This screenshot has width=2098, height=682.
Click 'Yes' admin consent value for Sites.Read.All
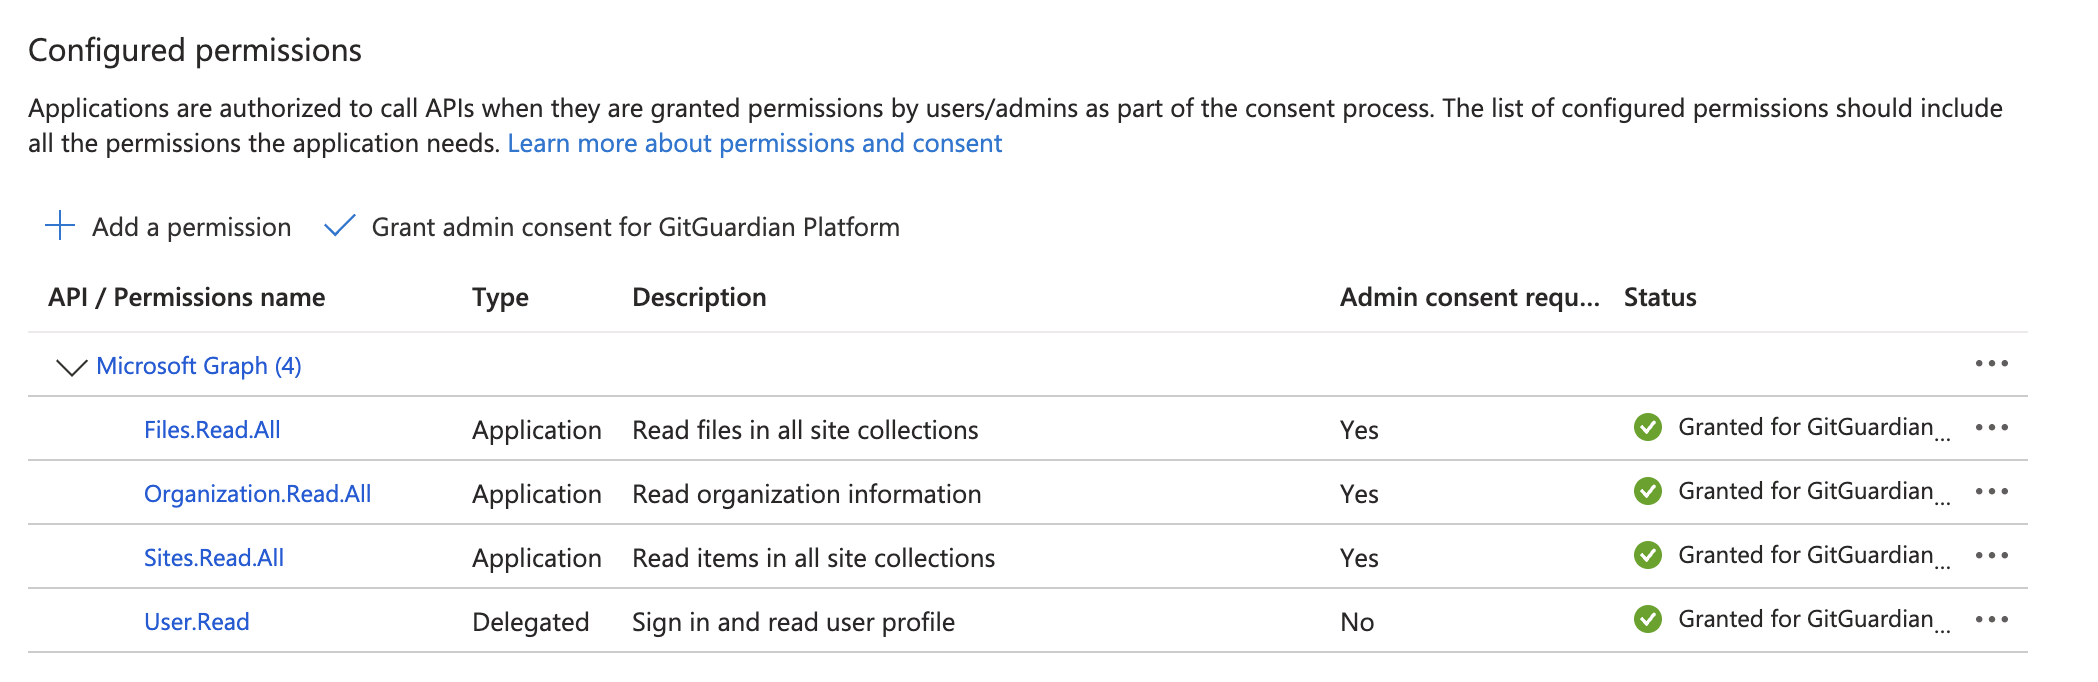(1359, 558)
